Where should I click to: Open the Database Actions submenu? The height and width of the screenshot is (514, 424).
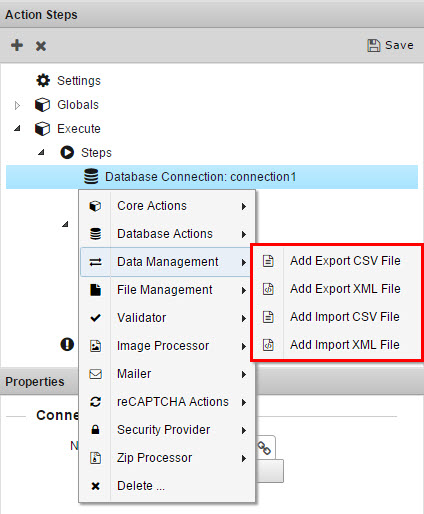[x=167, y=234]
